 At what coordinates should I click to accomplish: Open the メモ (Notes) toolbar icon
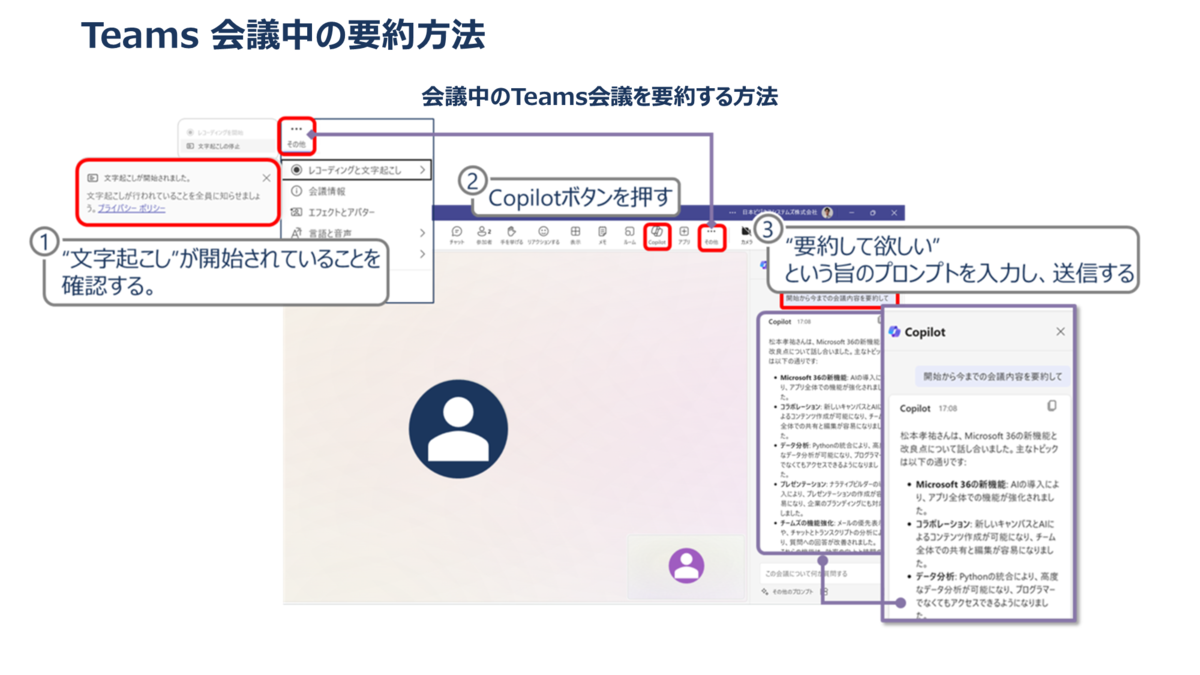coord(603,235)
